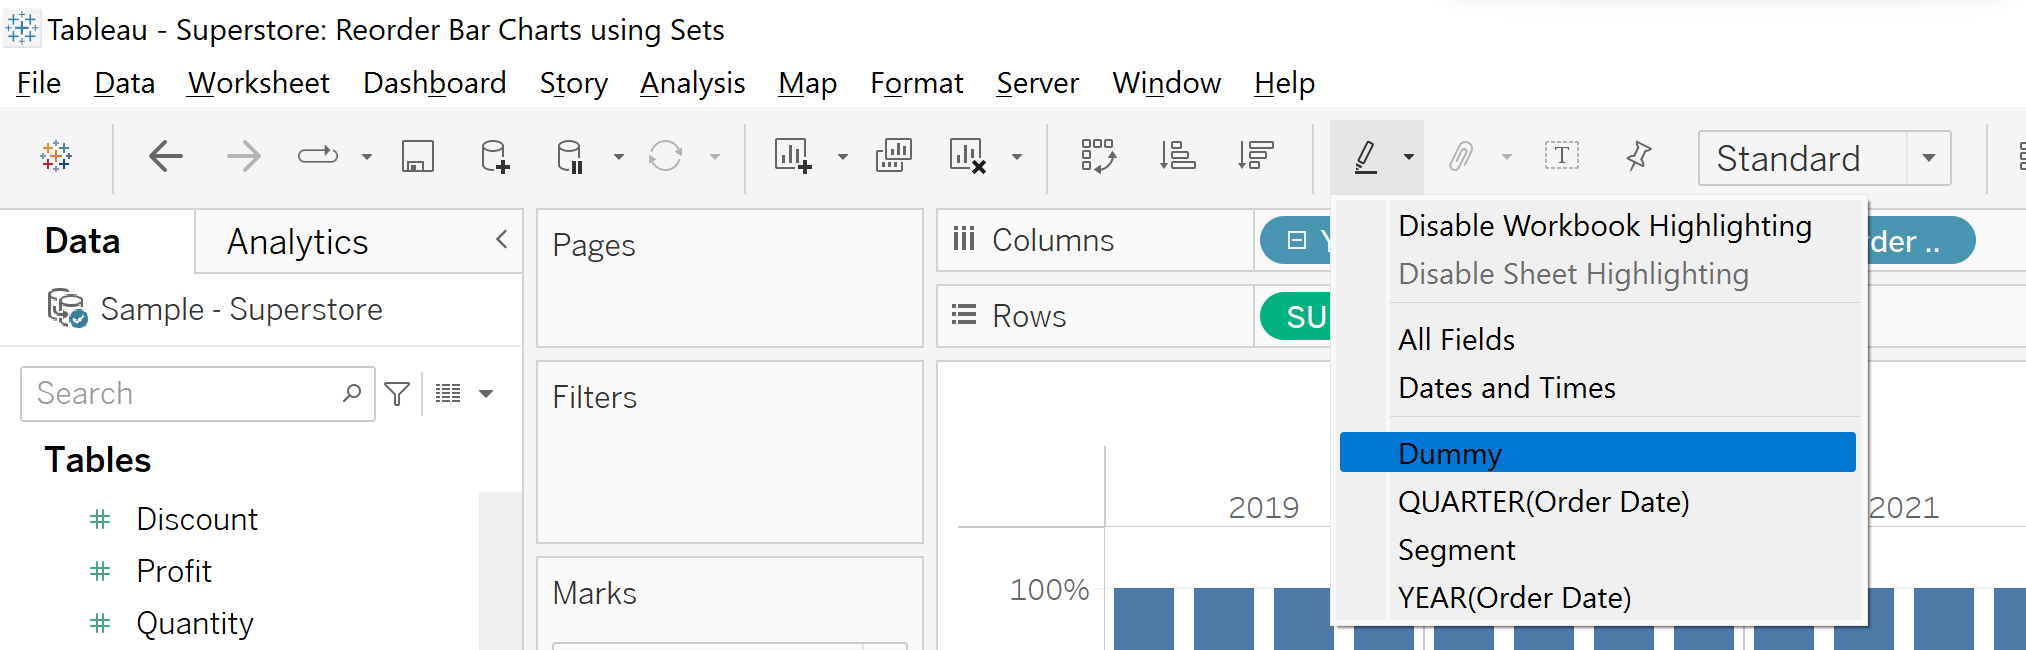Click the 100% axis label

tap(1049, 590)
